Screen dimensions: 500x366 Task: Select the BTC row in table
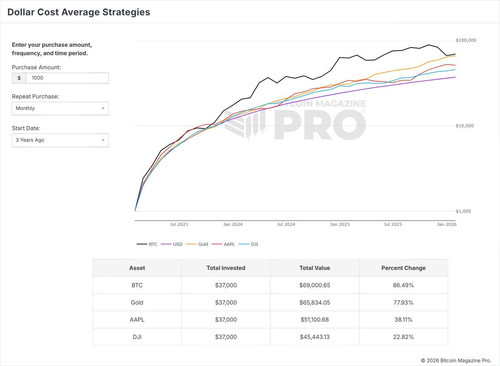coord(270,285)
